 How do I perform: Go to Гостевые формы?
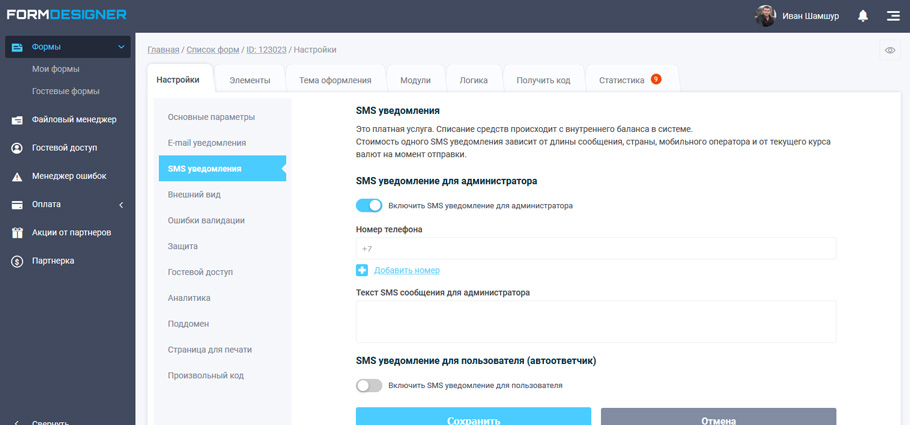[66, 92]
